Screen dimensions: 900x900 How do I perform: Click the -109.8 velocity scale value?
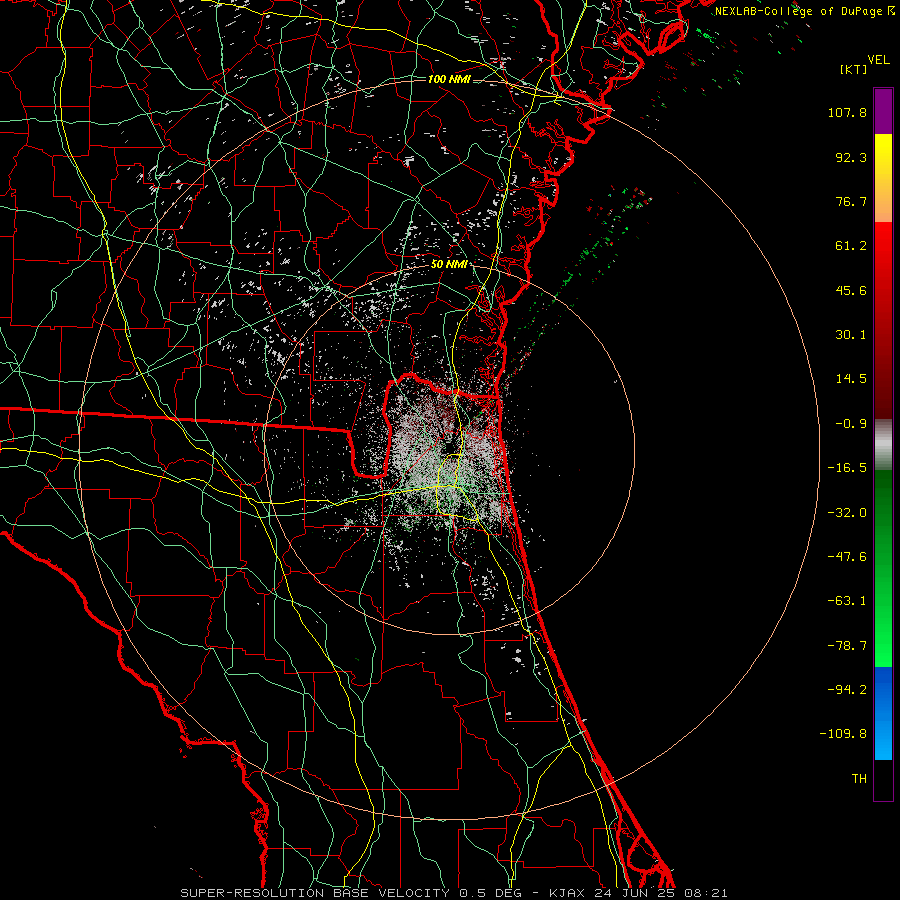click(843, 734)
